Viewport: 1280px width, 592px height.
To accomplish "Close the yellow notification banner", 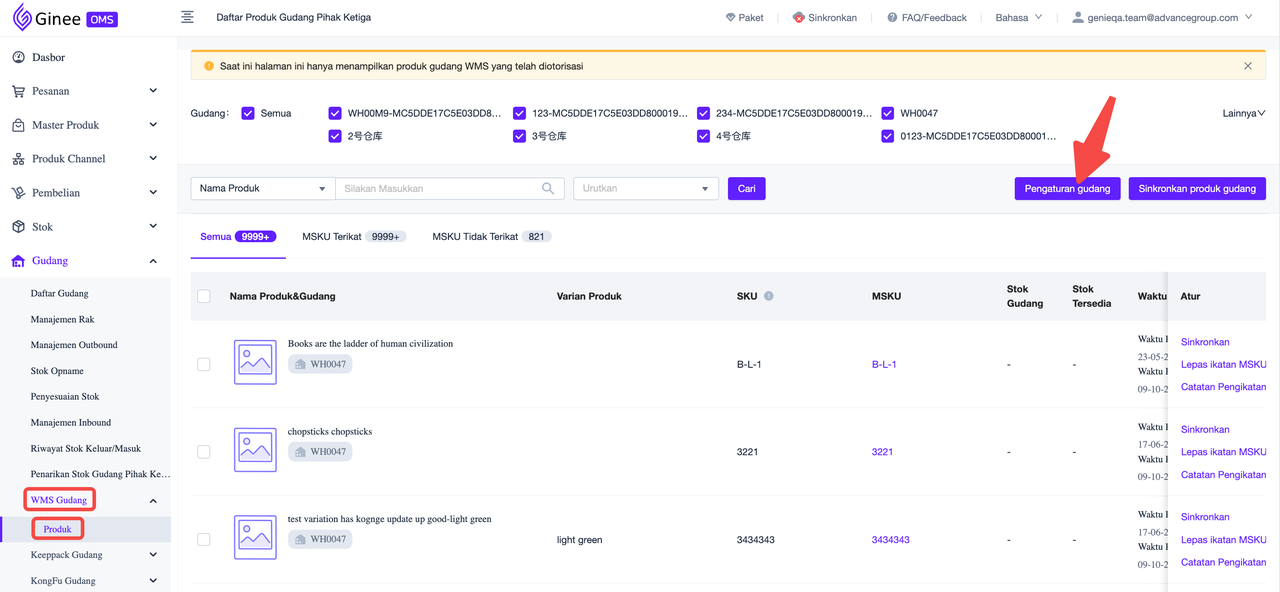I will point(1247,66).
